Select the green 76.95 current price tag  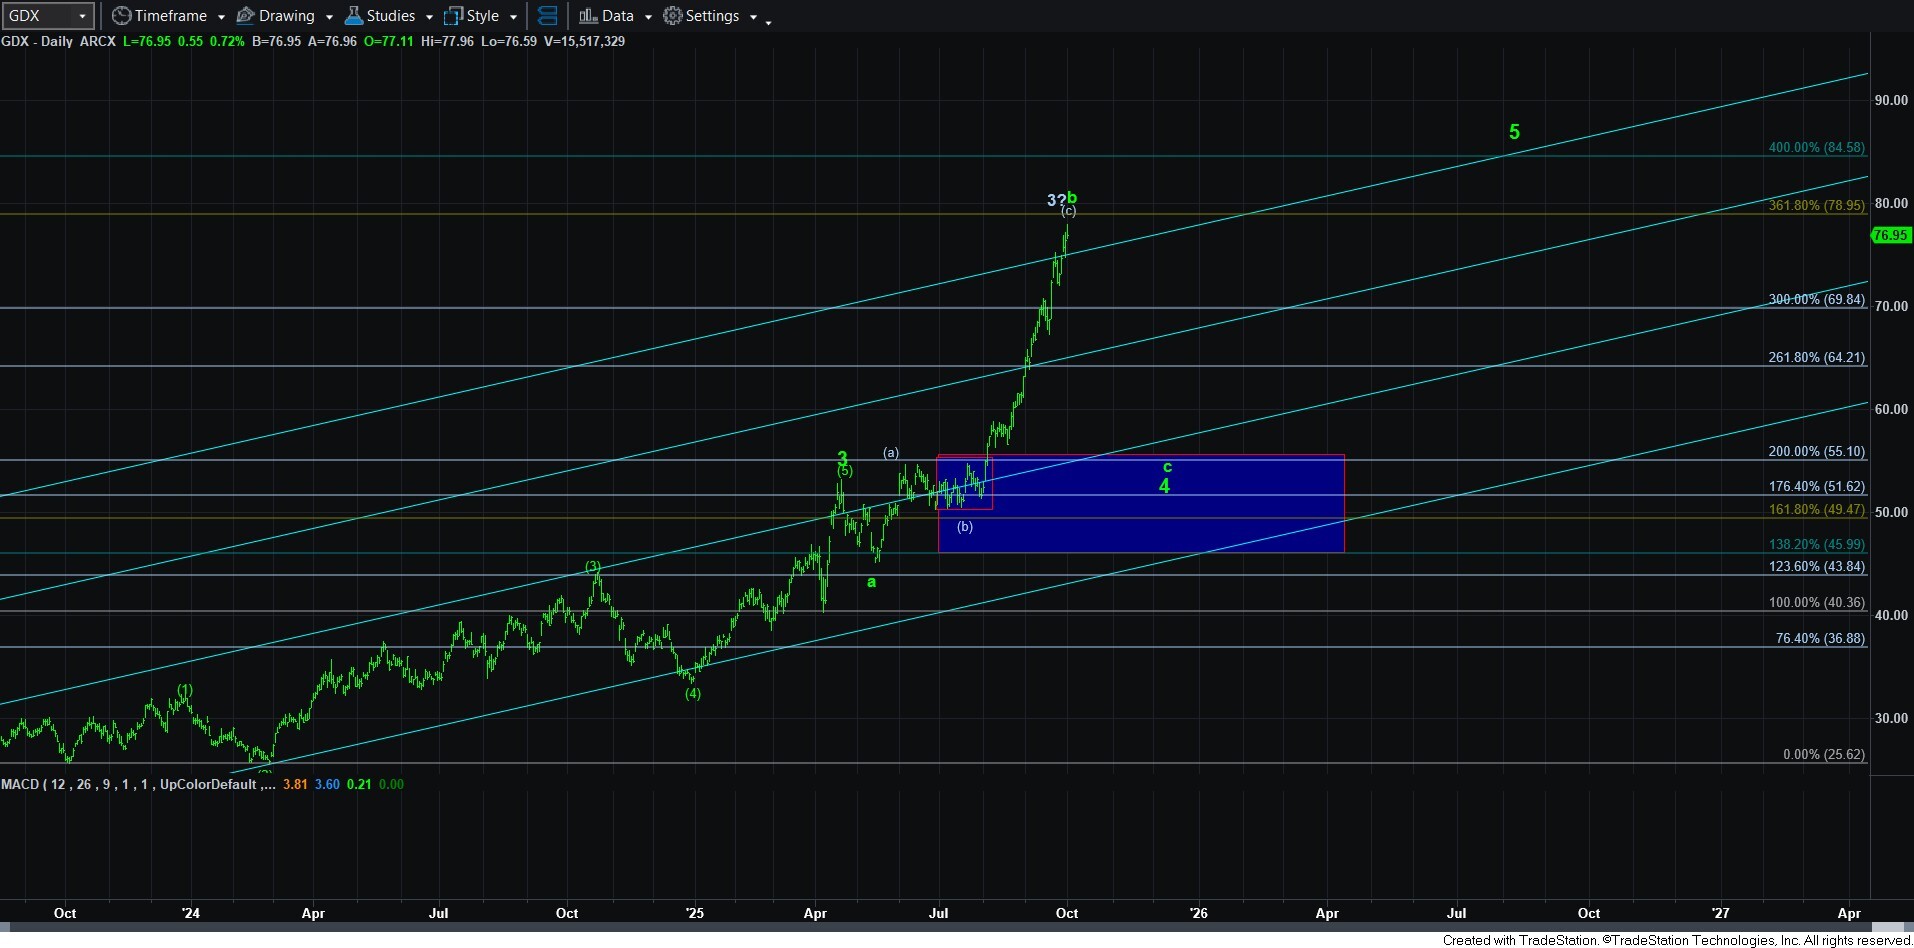(x=1890, y=235)
